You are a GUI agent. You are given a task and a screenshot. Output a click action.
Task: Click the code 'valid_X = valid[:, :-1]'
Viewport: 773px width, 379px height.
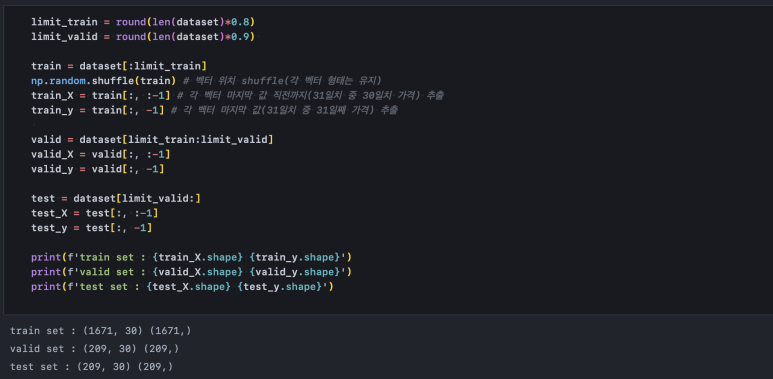[x=101, y=155]
